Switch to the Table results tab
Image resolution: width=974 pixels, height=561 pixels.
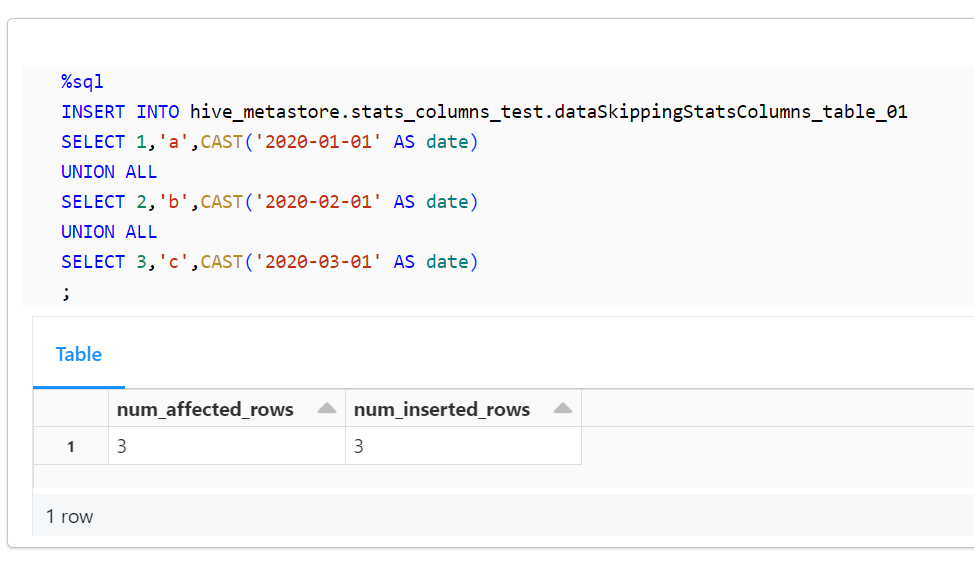click(x=78, y=354)
